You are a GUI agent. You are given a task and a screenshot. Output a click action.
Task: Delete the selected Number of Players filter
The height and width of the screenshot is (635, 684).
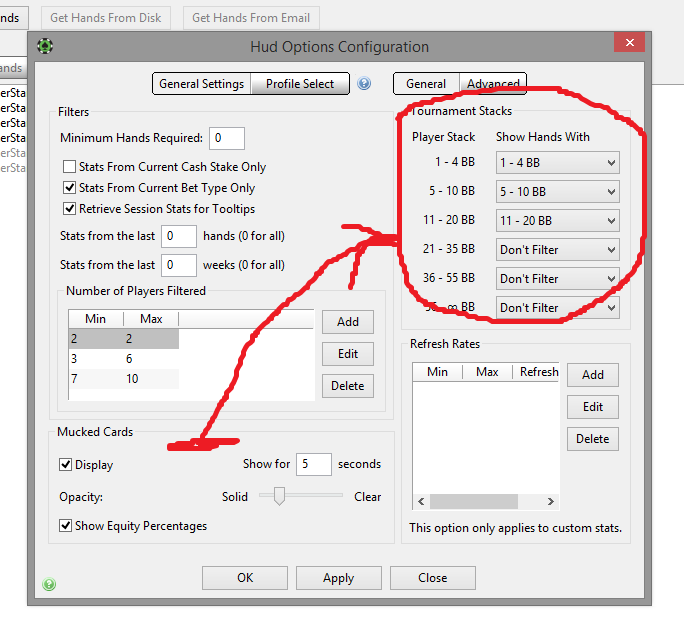[348, 386]
